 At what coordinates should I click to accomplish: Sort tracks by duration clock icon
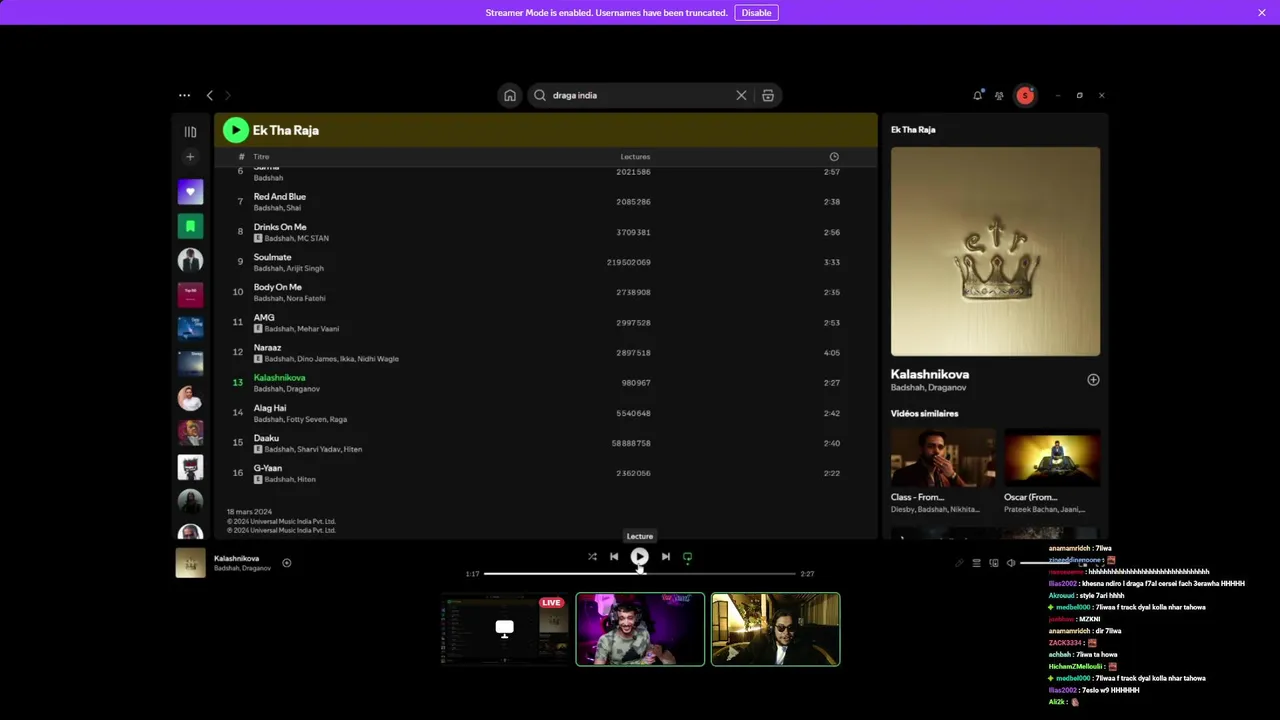[834, 156]
